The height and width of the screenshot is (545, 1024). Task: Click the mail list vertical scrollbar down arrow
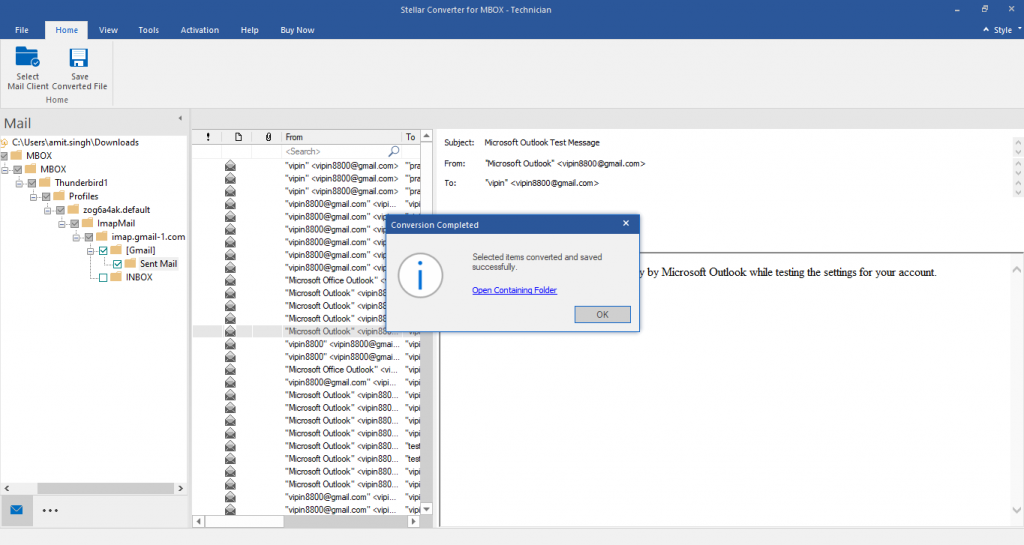426,509
